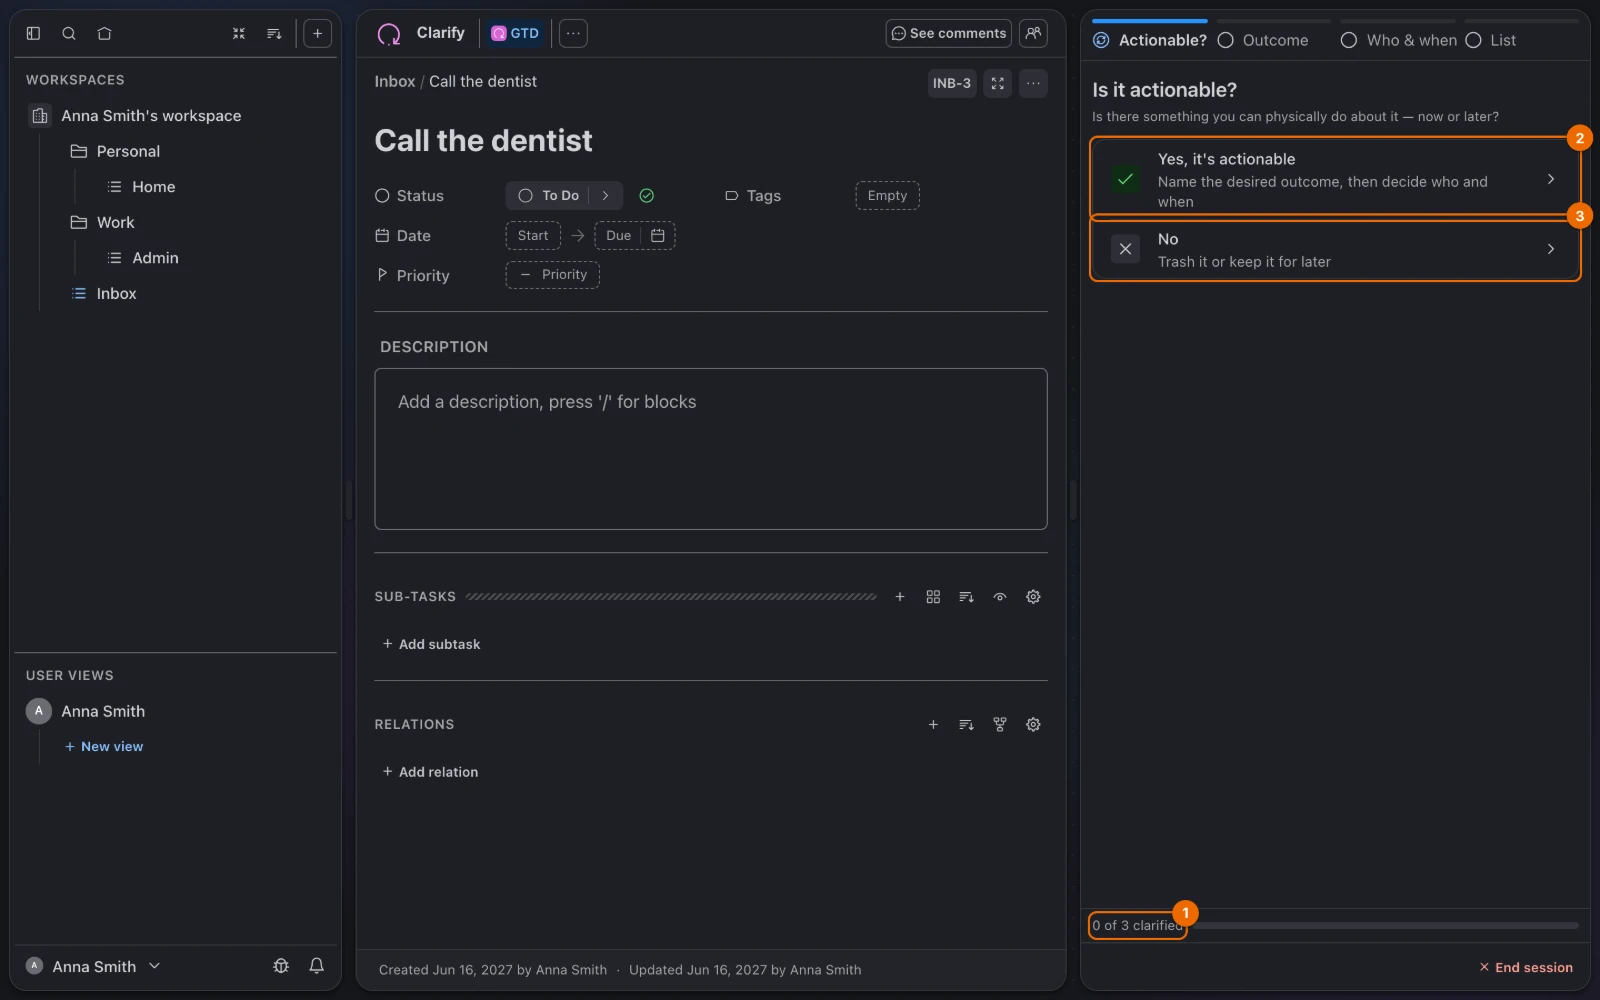Choose "Yes, it's actionable" option
Viewport: 1600px width, 1000px height.
[x=1335, y=179]
